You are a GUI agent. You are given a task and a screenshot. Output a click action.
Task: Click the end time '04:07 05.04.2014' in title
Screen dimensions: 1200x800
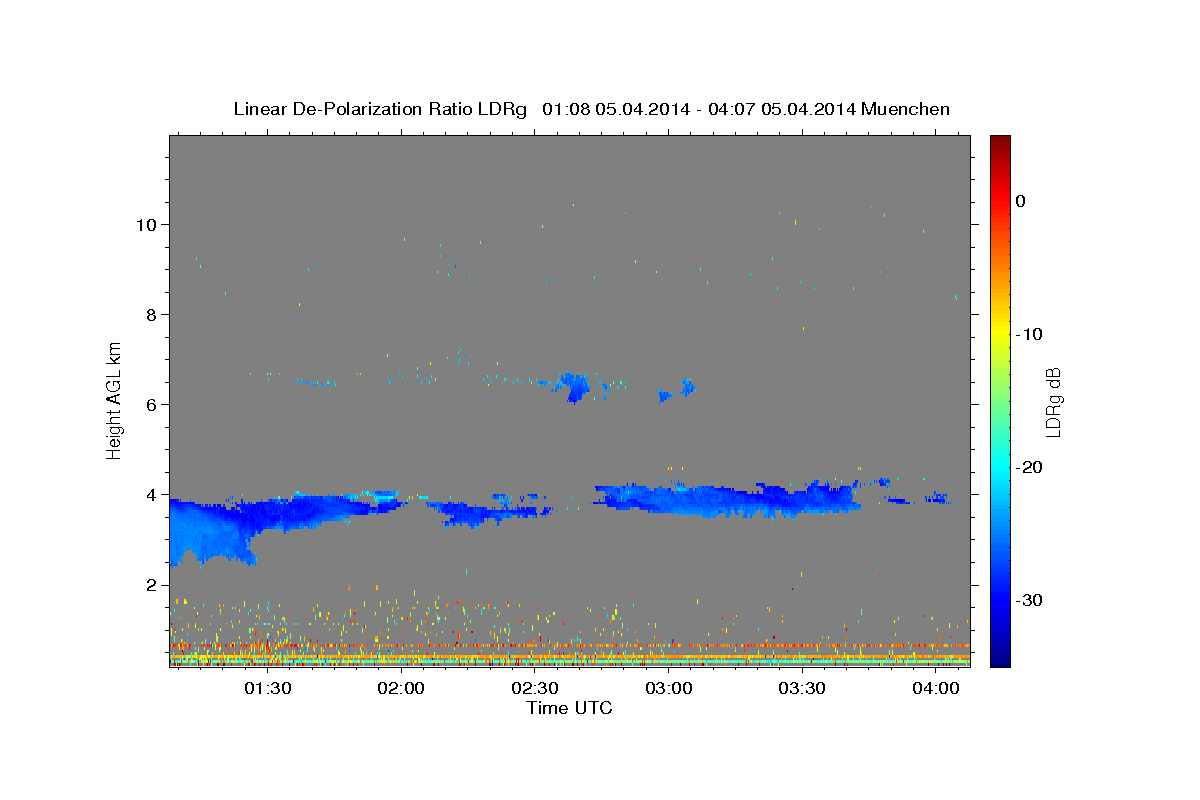(781, 109)
